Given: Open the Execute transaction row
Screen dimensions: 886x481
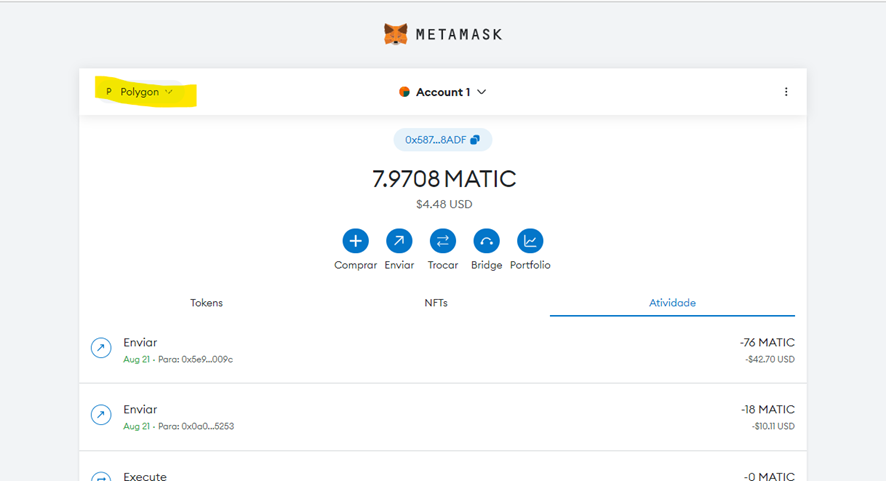Looking at the screenshot, I should [x=442, y=467].
